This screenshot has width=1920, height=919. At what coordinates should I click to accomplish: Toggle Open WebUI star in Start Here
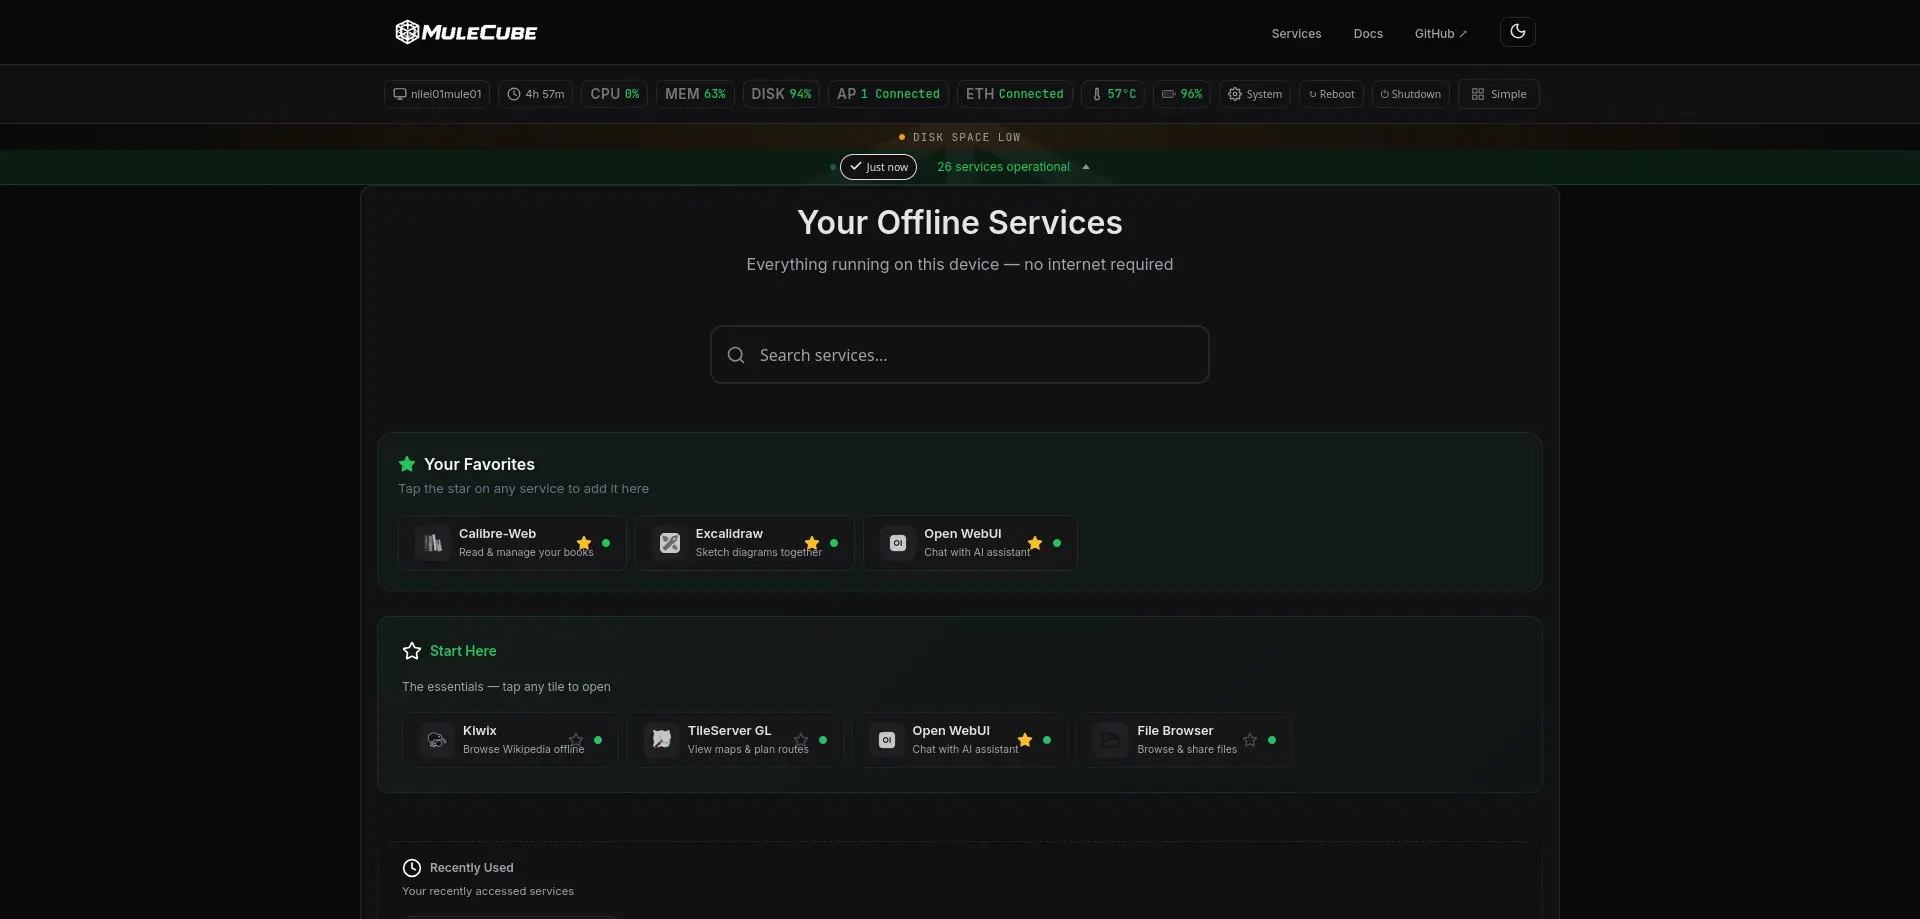(x=1025, y=740)
